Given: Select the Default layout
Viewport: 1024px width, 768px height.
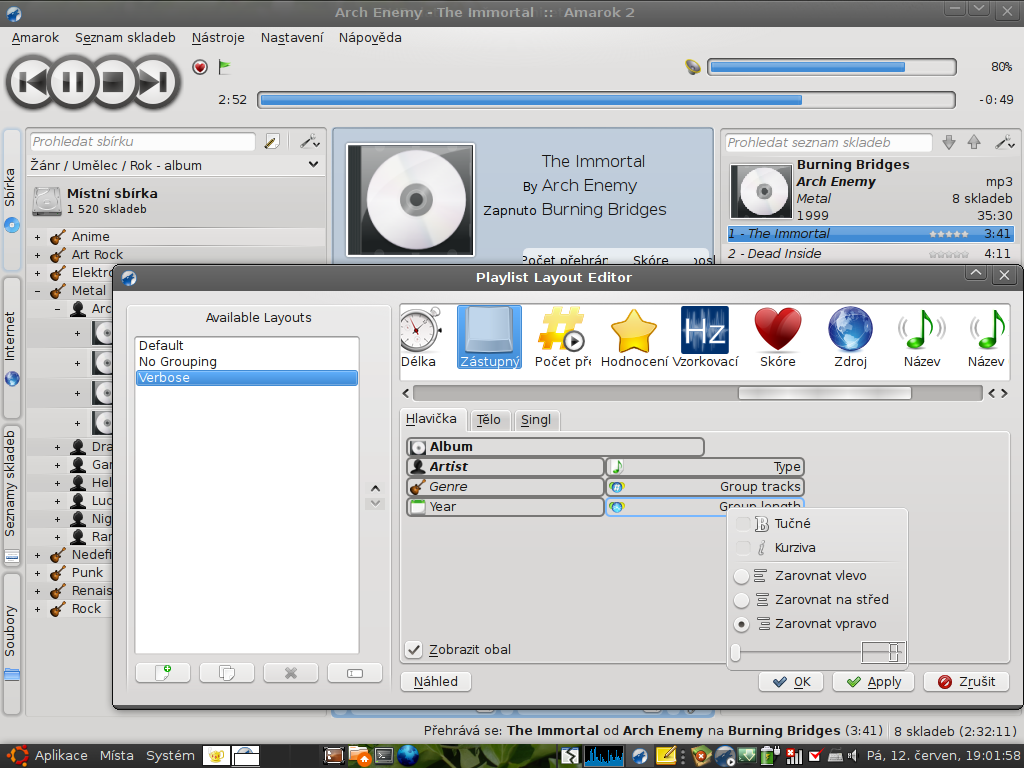Looking at the screenshot, I should coord(247,345).
